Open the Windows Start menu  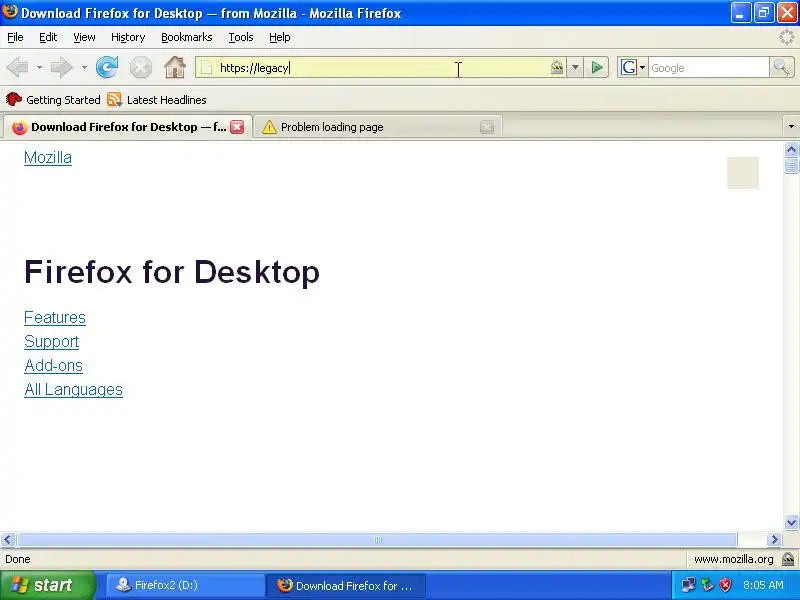(x=47, y=585)
